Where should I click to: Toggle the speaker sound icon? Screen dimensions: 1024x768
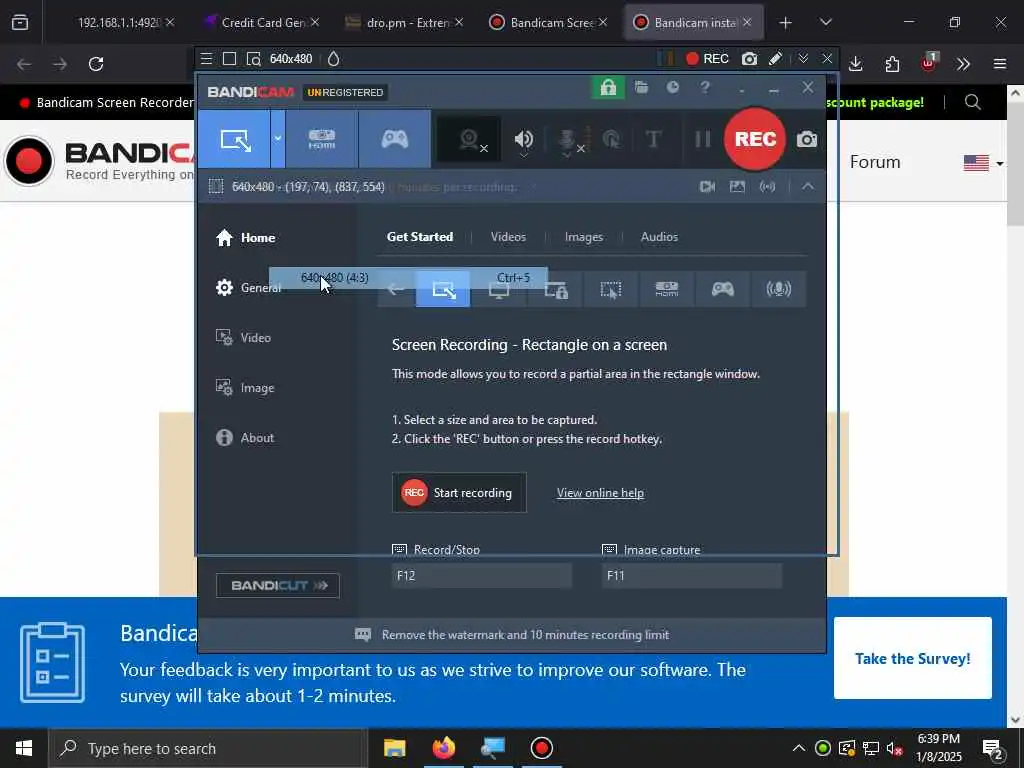524,139
